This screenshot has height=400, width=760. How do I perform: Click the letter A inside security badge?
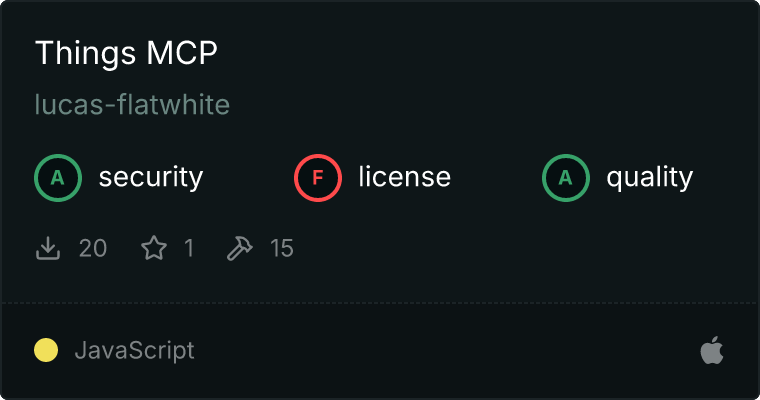58,178
